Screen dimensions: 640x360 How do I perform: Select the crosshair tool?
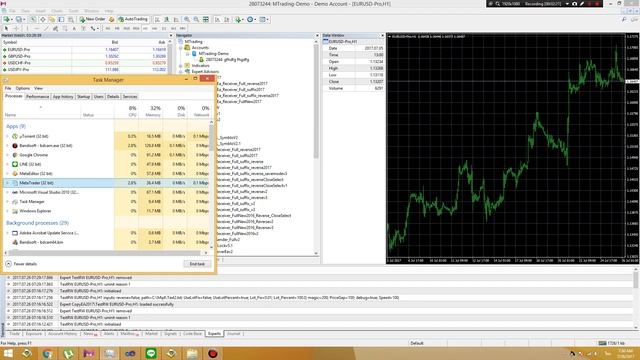coord(16,29)
